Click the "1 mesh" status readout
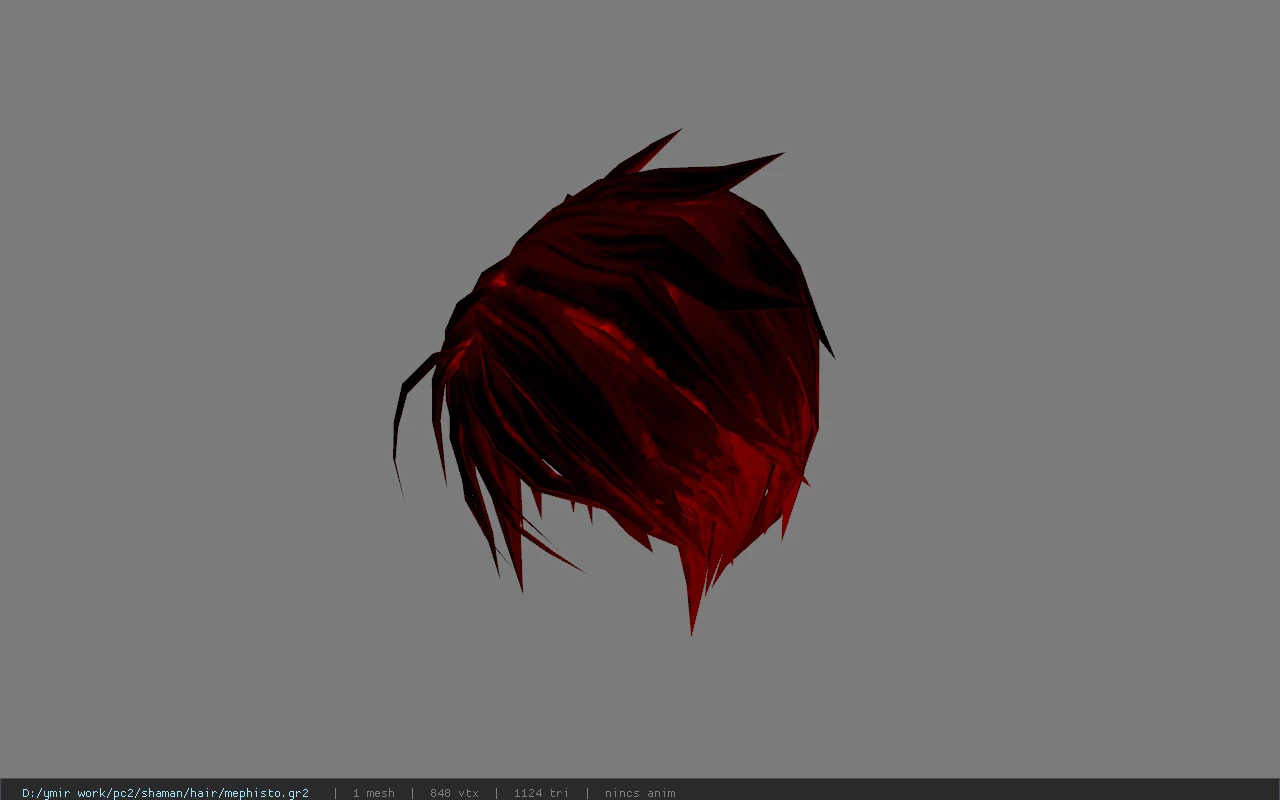 373,793
